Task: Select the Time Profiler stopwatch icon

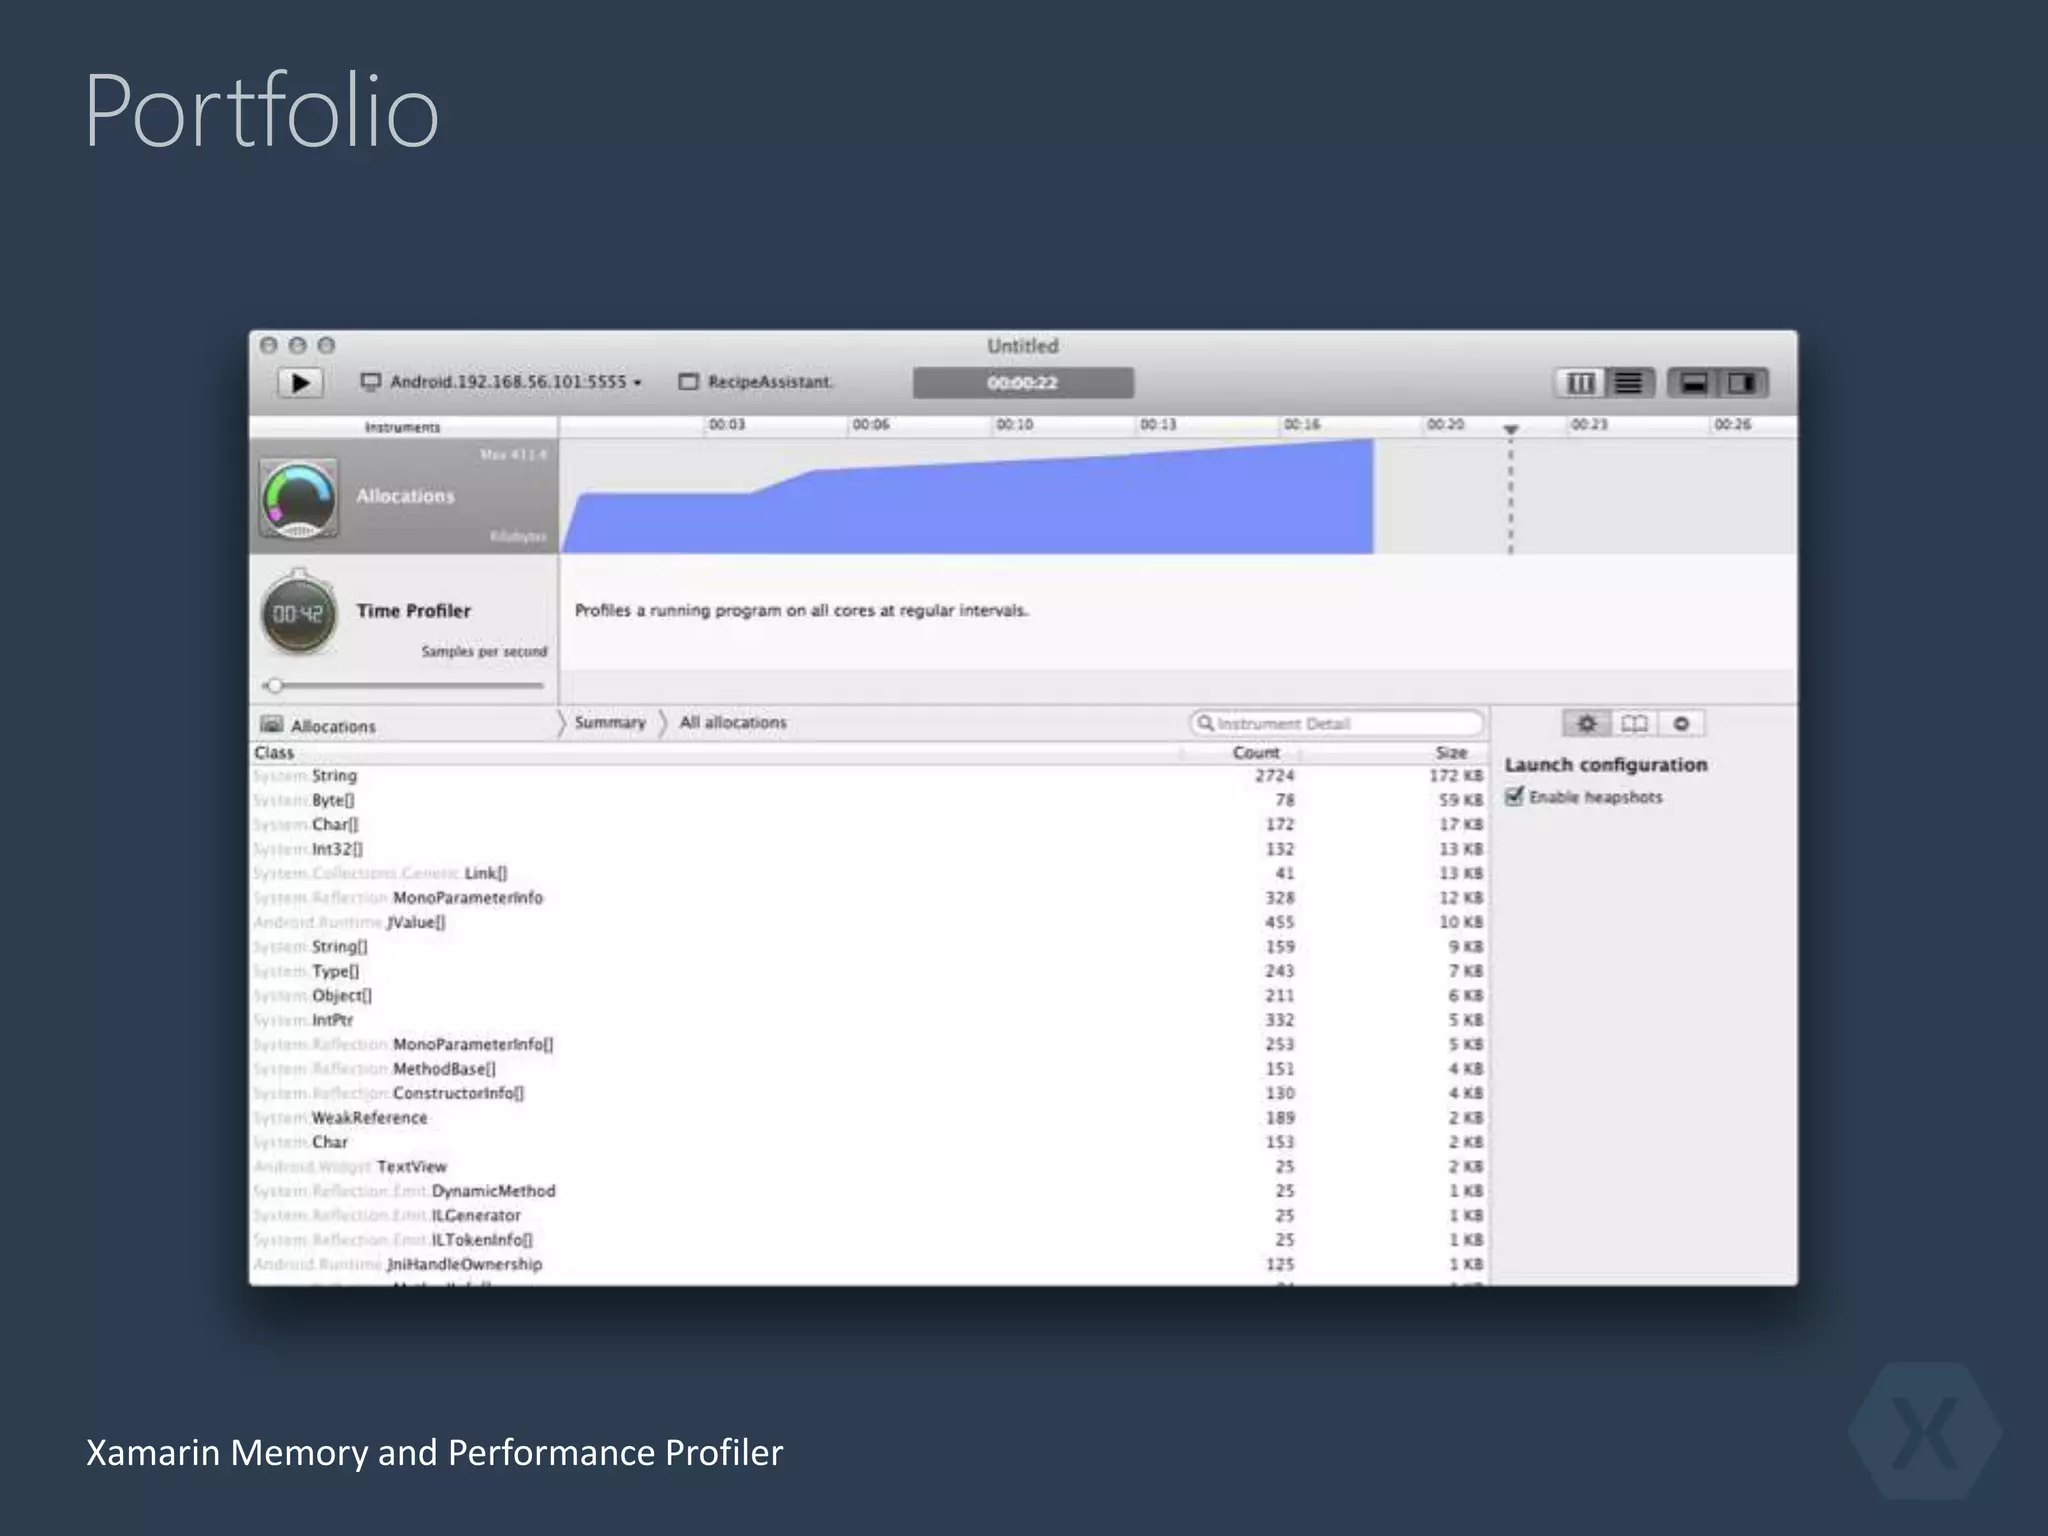Action: click(x=298, y=612)
